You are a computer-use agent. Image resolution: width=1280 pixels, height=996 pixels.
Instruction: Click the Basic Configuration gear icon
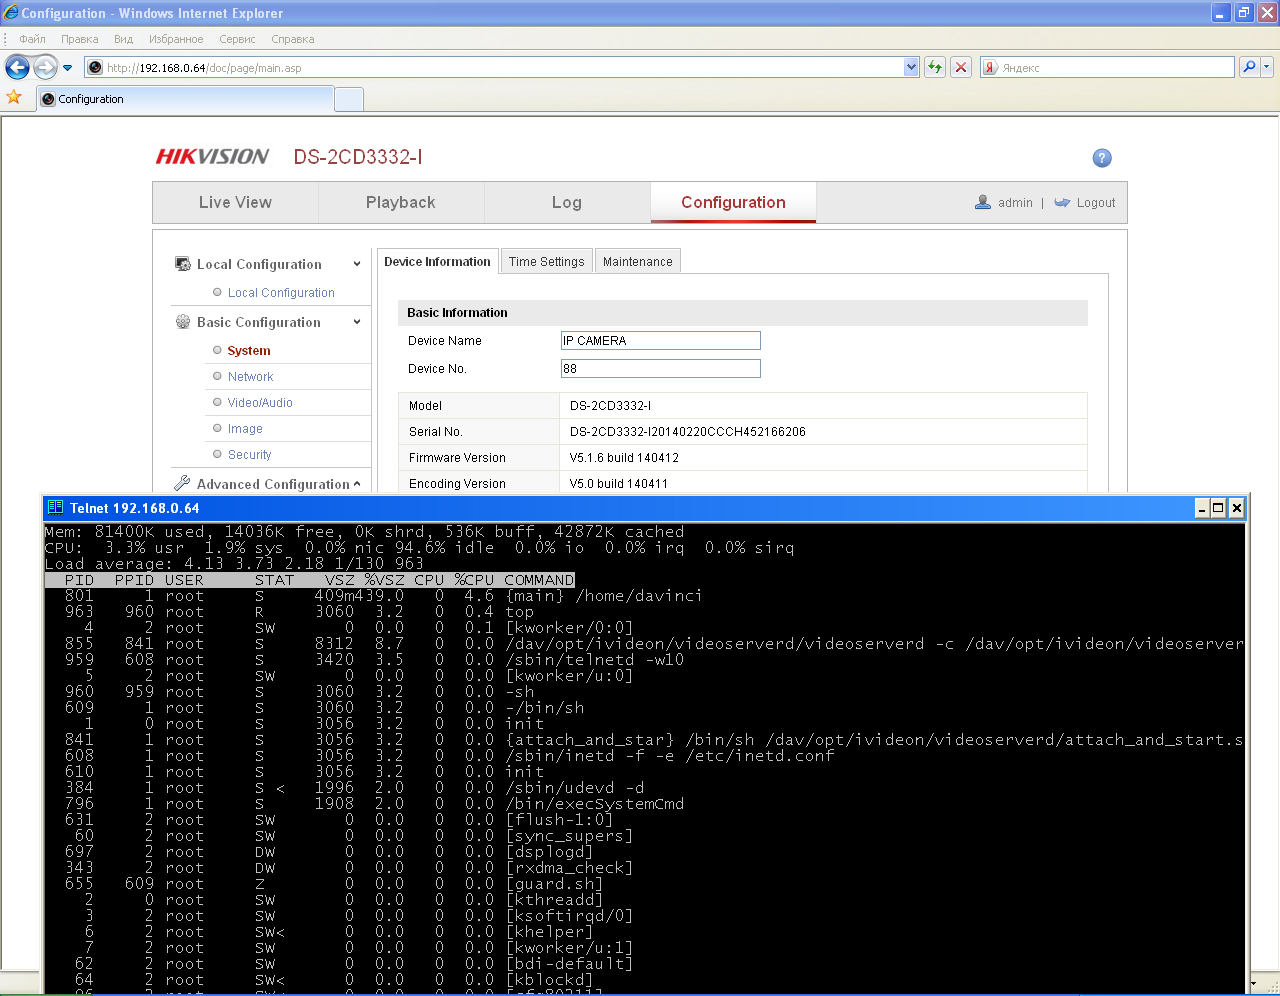point(183,322)
